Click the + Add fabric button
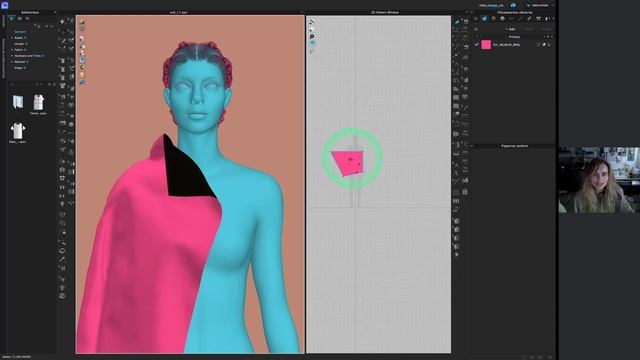640x360 pixels. tap(510, 29)
